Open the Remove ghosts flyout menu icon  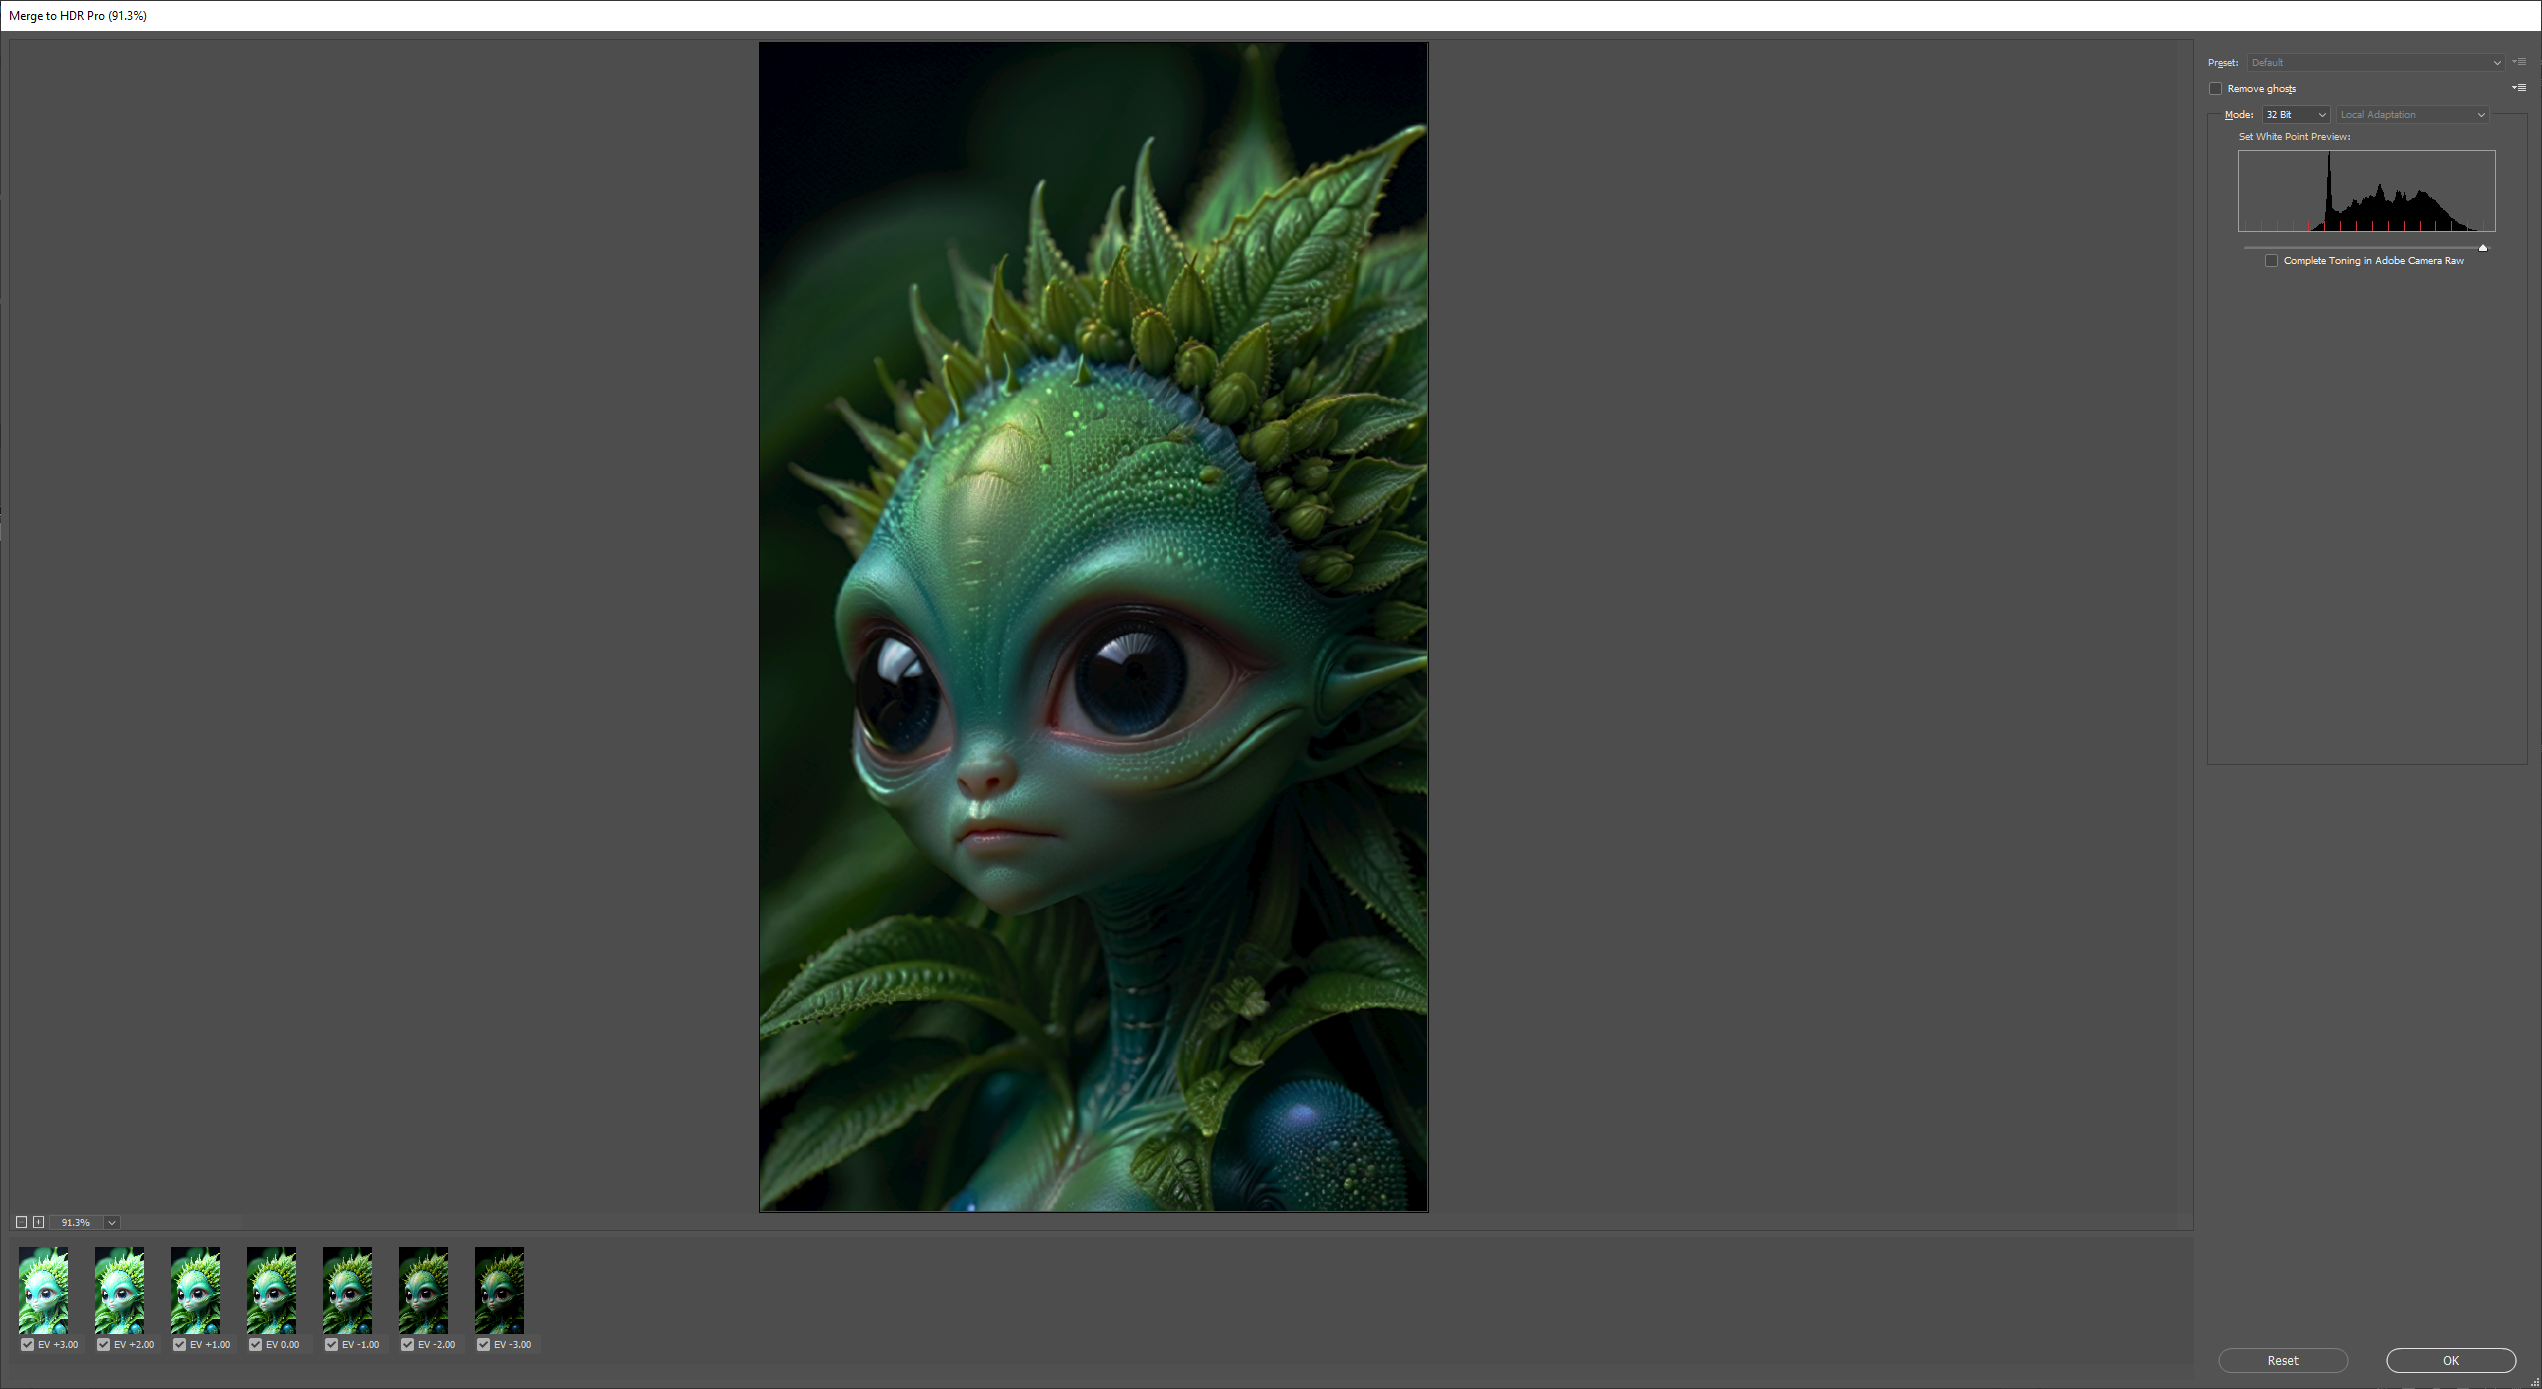point(2521,88)
